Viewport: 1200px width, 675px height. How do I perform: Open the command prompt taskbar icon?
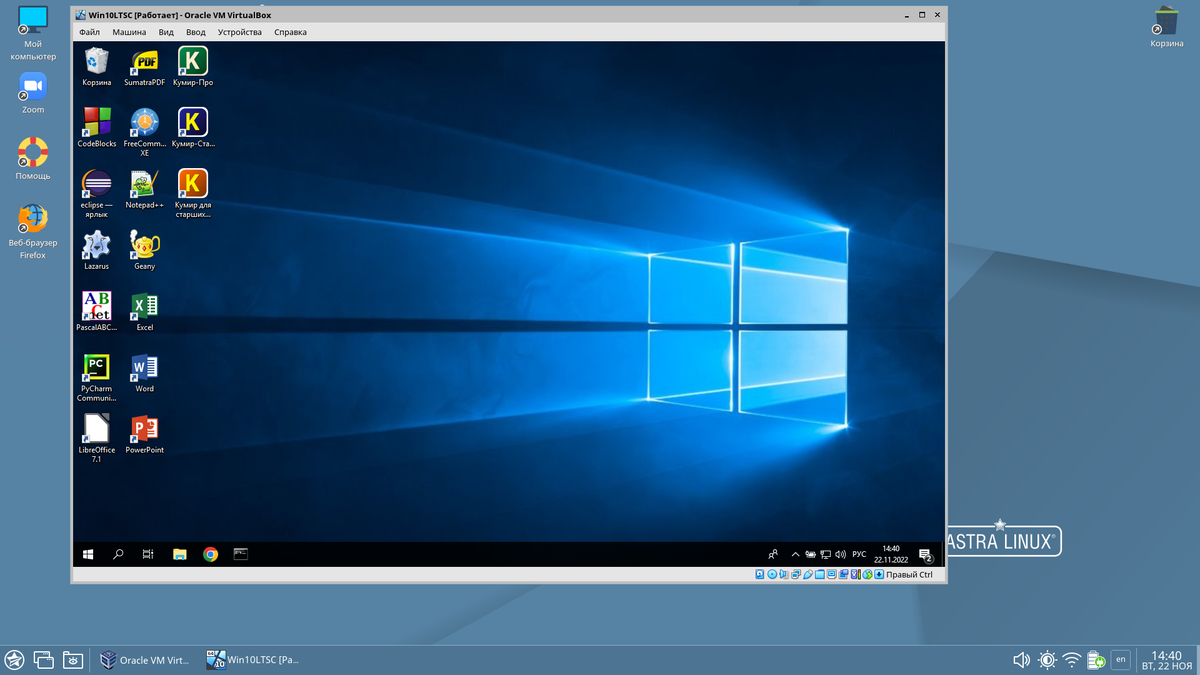tap(240, 554)
